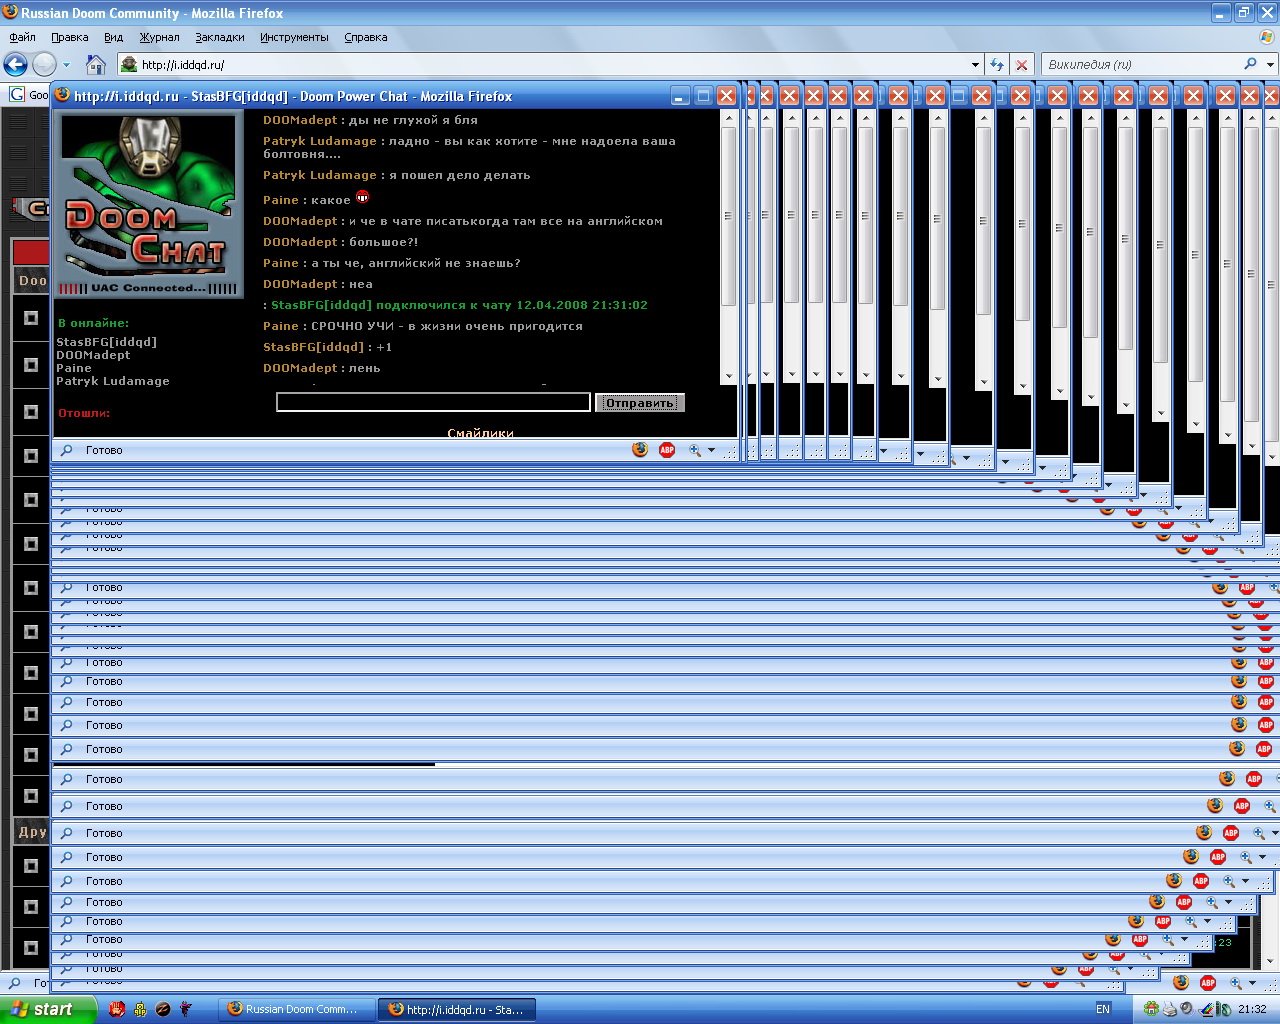Open the Закладки menu
Viewport: 1280px width, 1024px height.
(220, 37)
